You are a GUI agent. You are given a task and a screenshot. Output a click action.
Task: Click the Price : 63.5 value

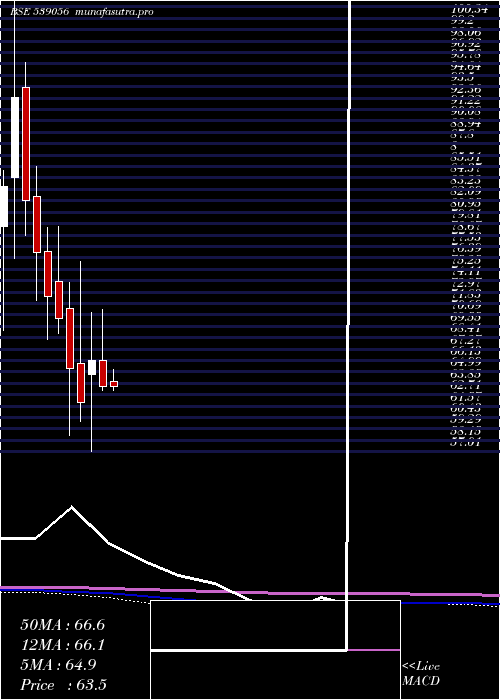63,685
